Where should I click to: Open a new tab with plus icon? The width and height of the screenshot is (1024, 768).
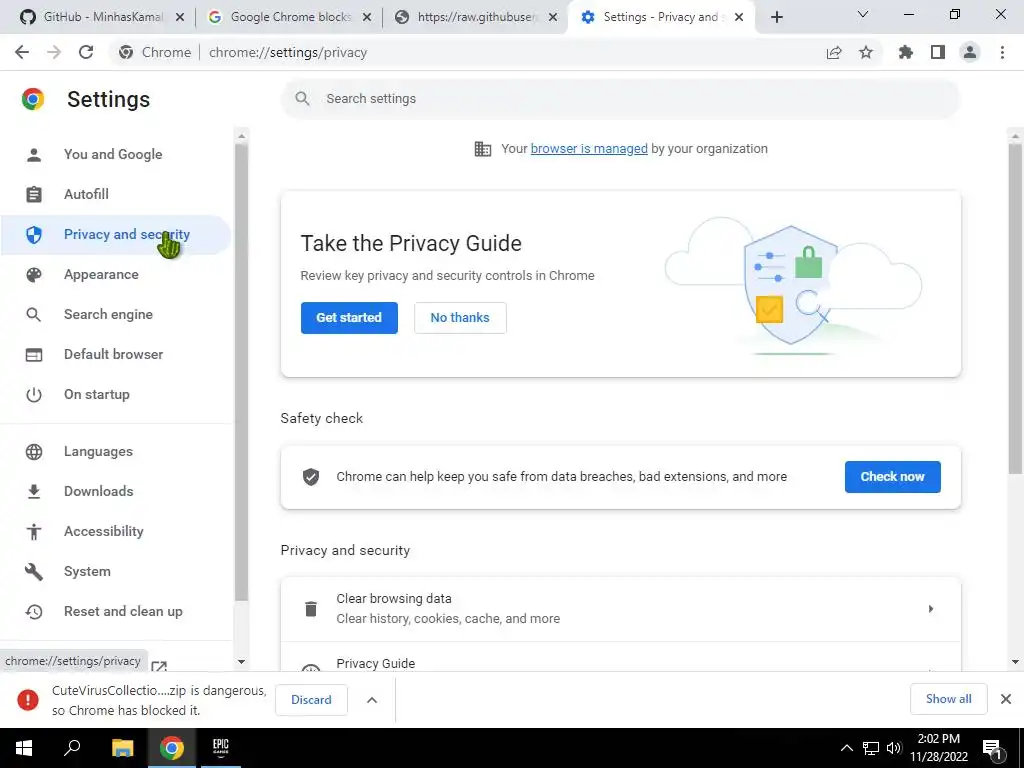click(x=776, y=17)
